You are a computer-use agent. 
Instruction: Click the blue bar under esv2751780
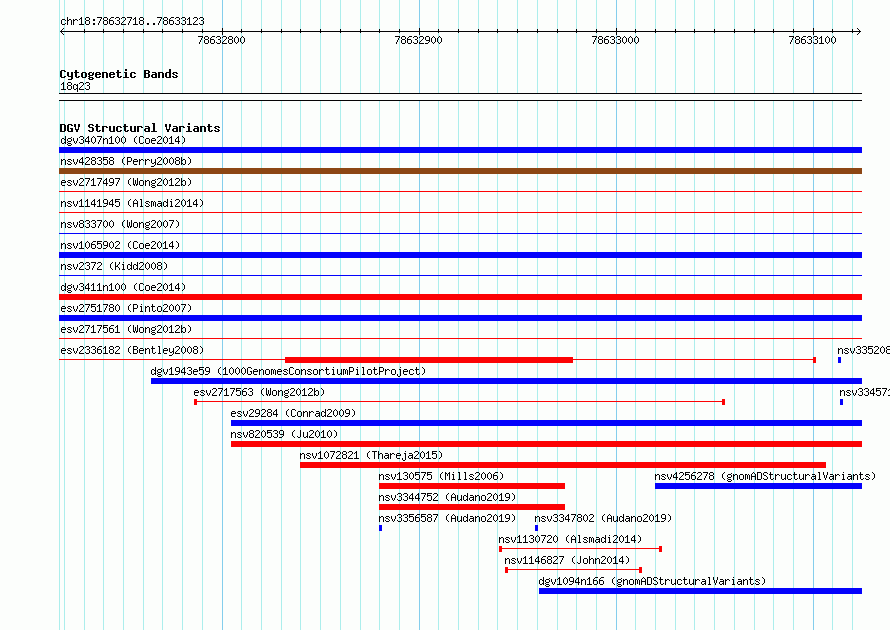click(460, 318)
